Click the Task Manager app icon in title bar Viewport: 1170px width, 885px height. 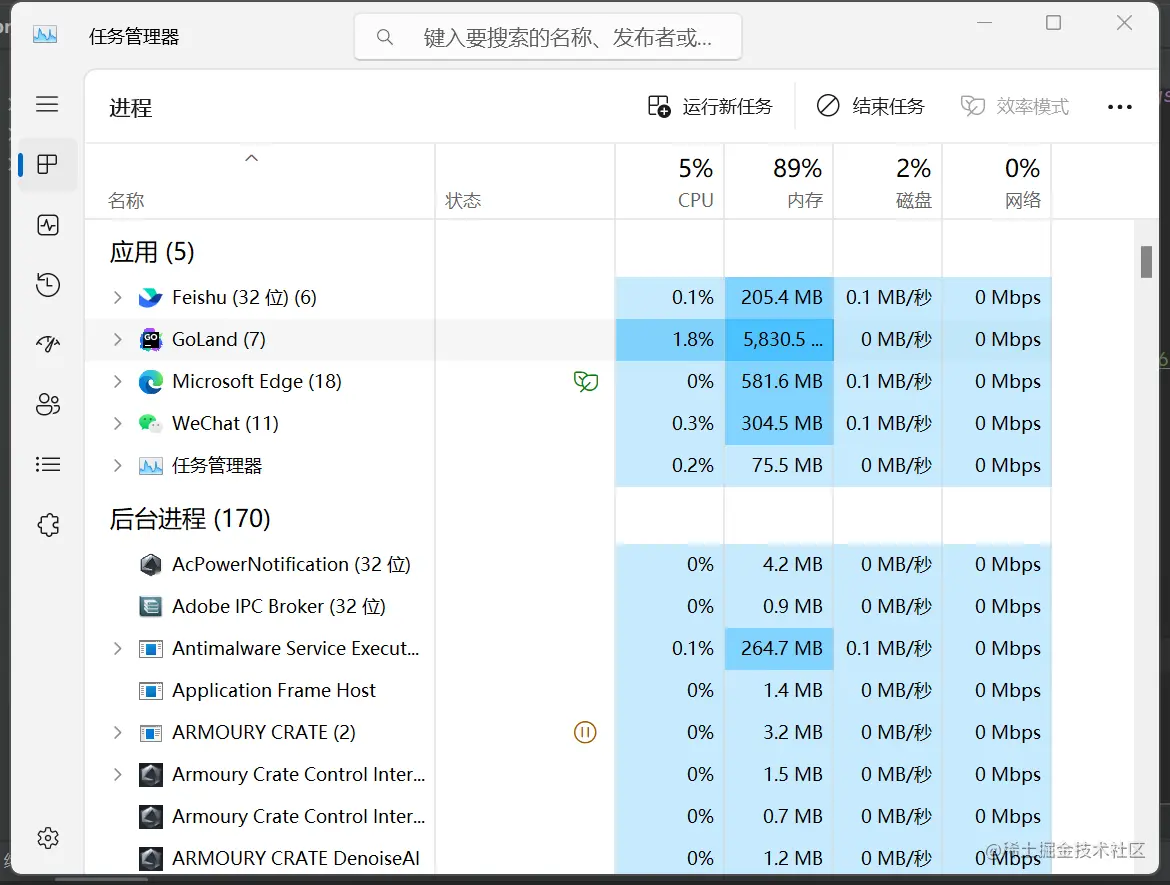[x=45, y=35]
